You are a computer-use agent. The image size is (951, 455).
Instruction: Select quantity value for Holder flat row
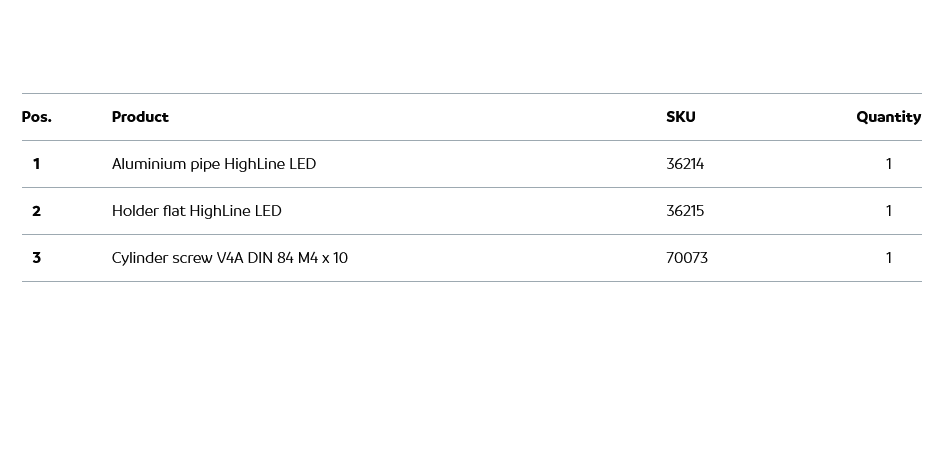click(888, 211)
